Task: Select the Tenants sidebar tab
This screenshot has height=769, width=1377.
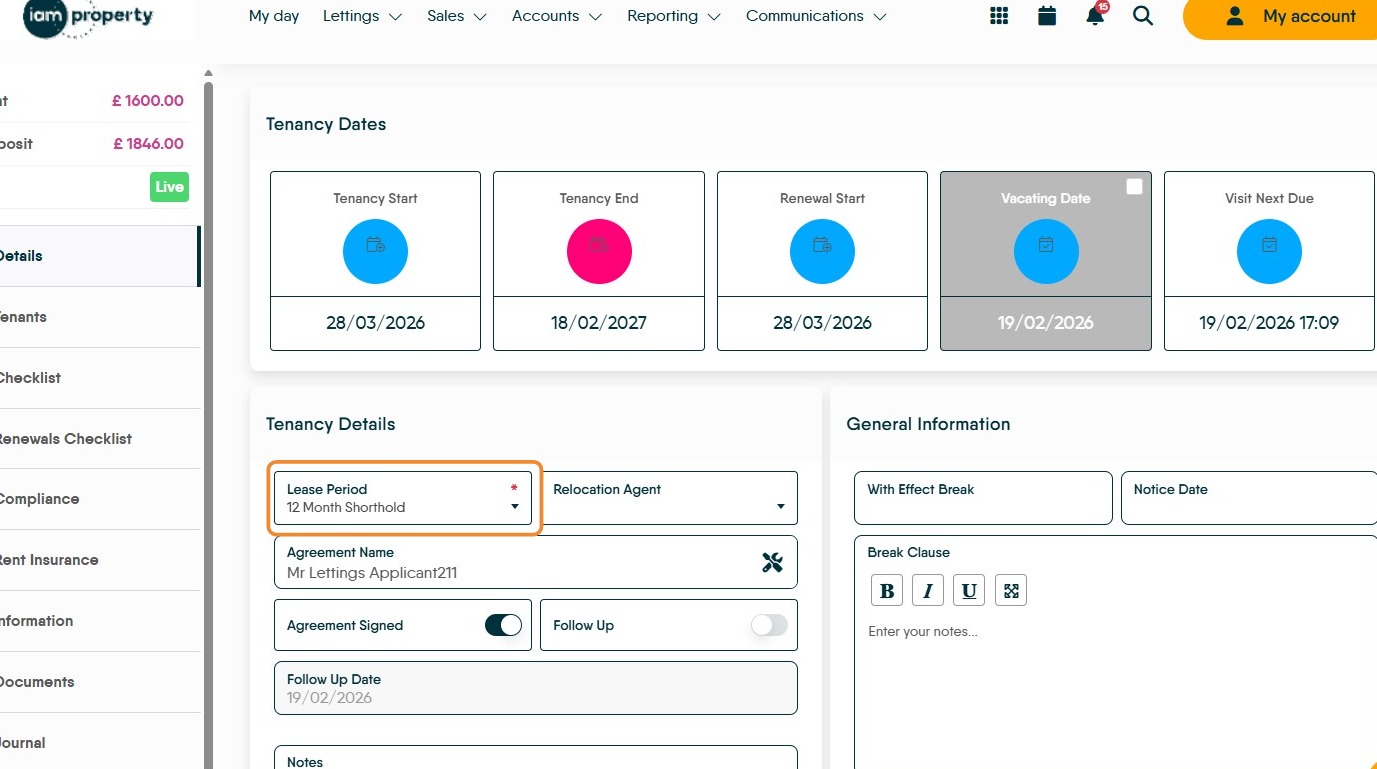Action: [99, 317]
